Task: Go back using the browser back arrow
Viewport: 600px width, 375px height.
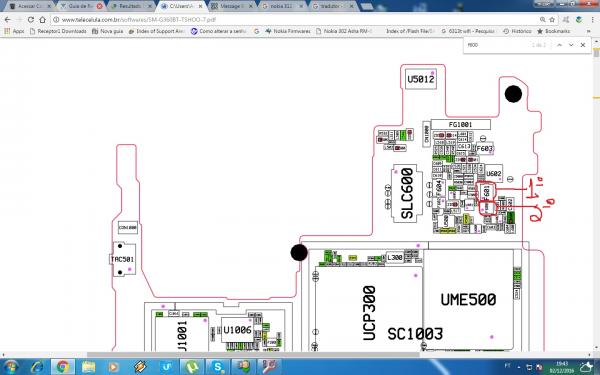Action: tap(8, 20)
